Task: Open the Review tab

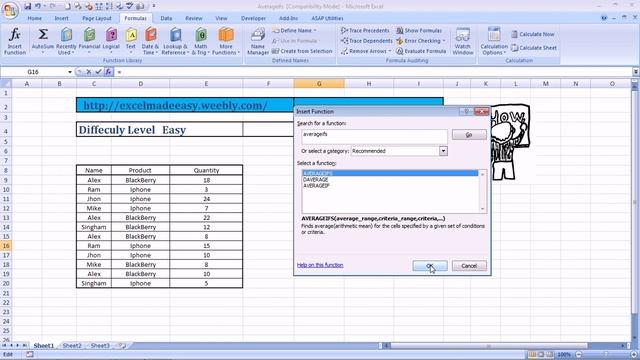Action: point(193,18)
